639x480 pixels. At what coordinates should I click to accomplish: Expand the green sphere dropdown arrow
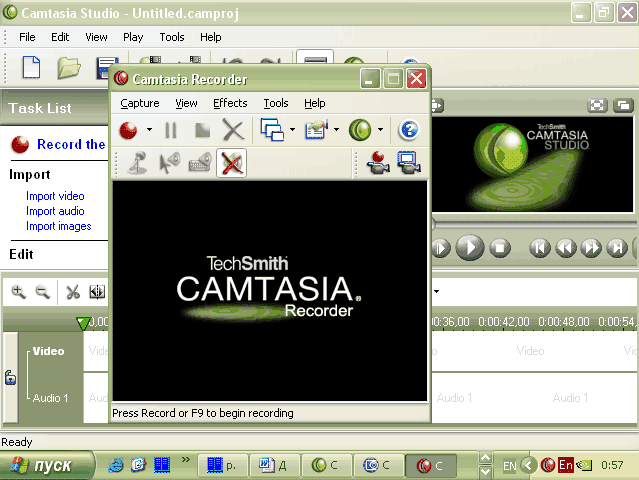[x=380, y=130]
